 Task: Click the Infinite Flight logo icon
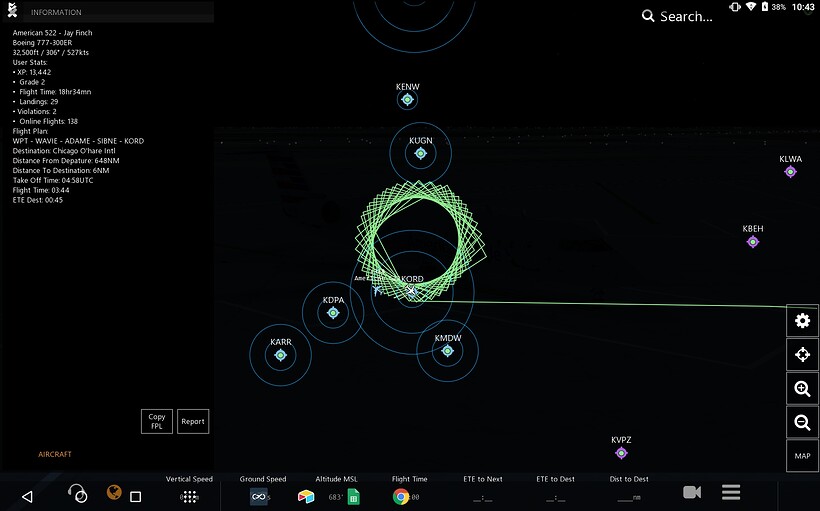[13, 10]
